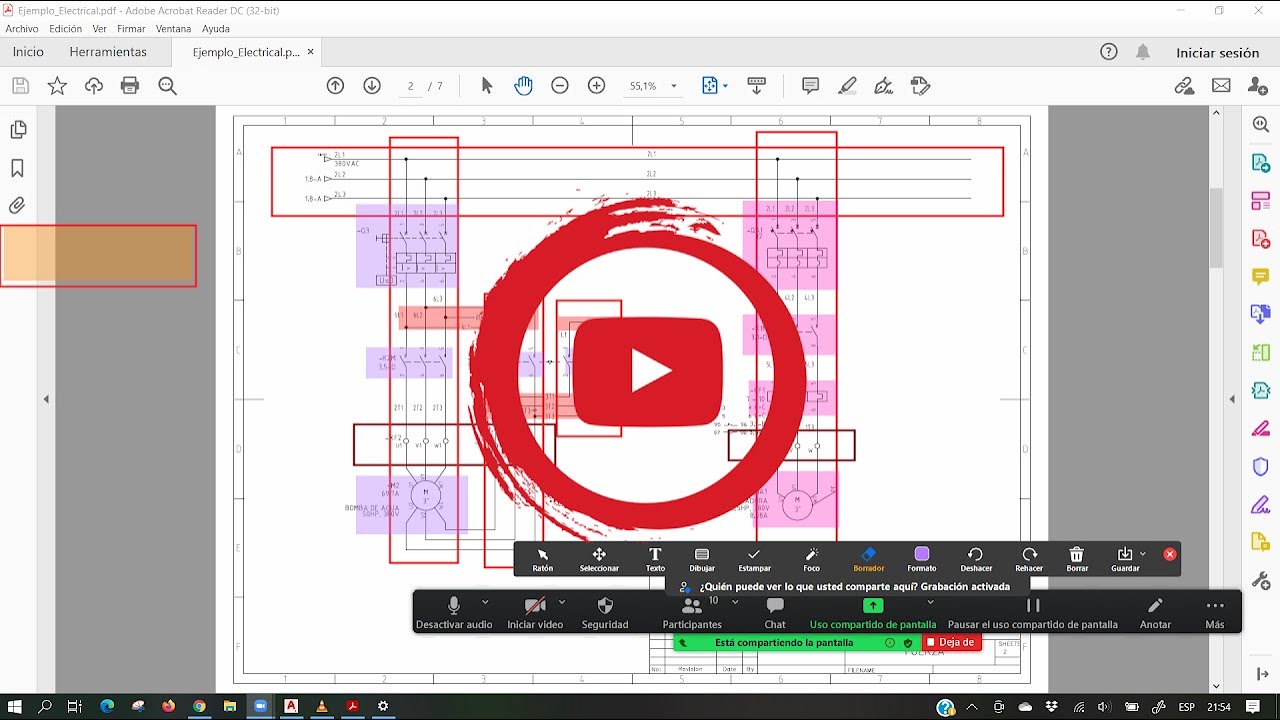This screenshot has width=1280, height=720.
Task: Activate the hand pan tool
Action: point(523,86)
